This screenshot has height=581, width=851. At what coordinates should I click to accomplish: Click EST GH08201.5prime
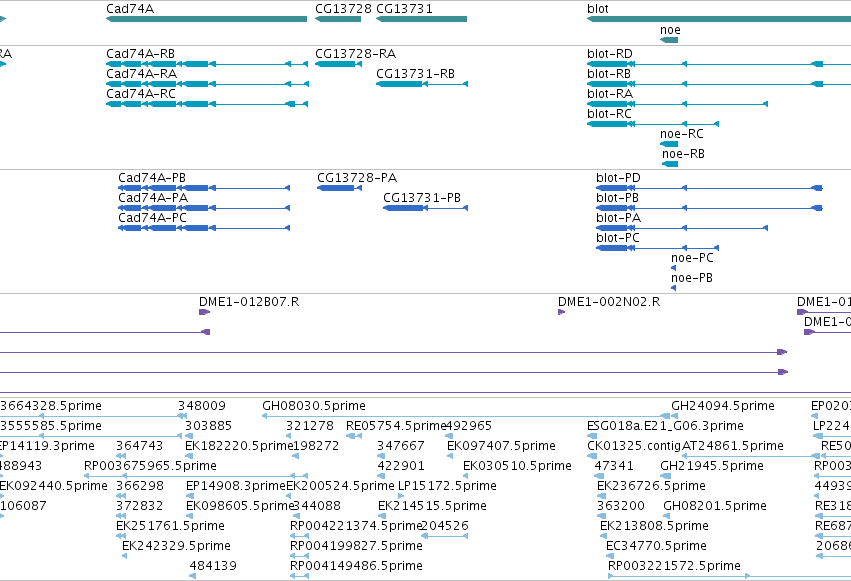(715, 506)
